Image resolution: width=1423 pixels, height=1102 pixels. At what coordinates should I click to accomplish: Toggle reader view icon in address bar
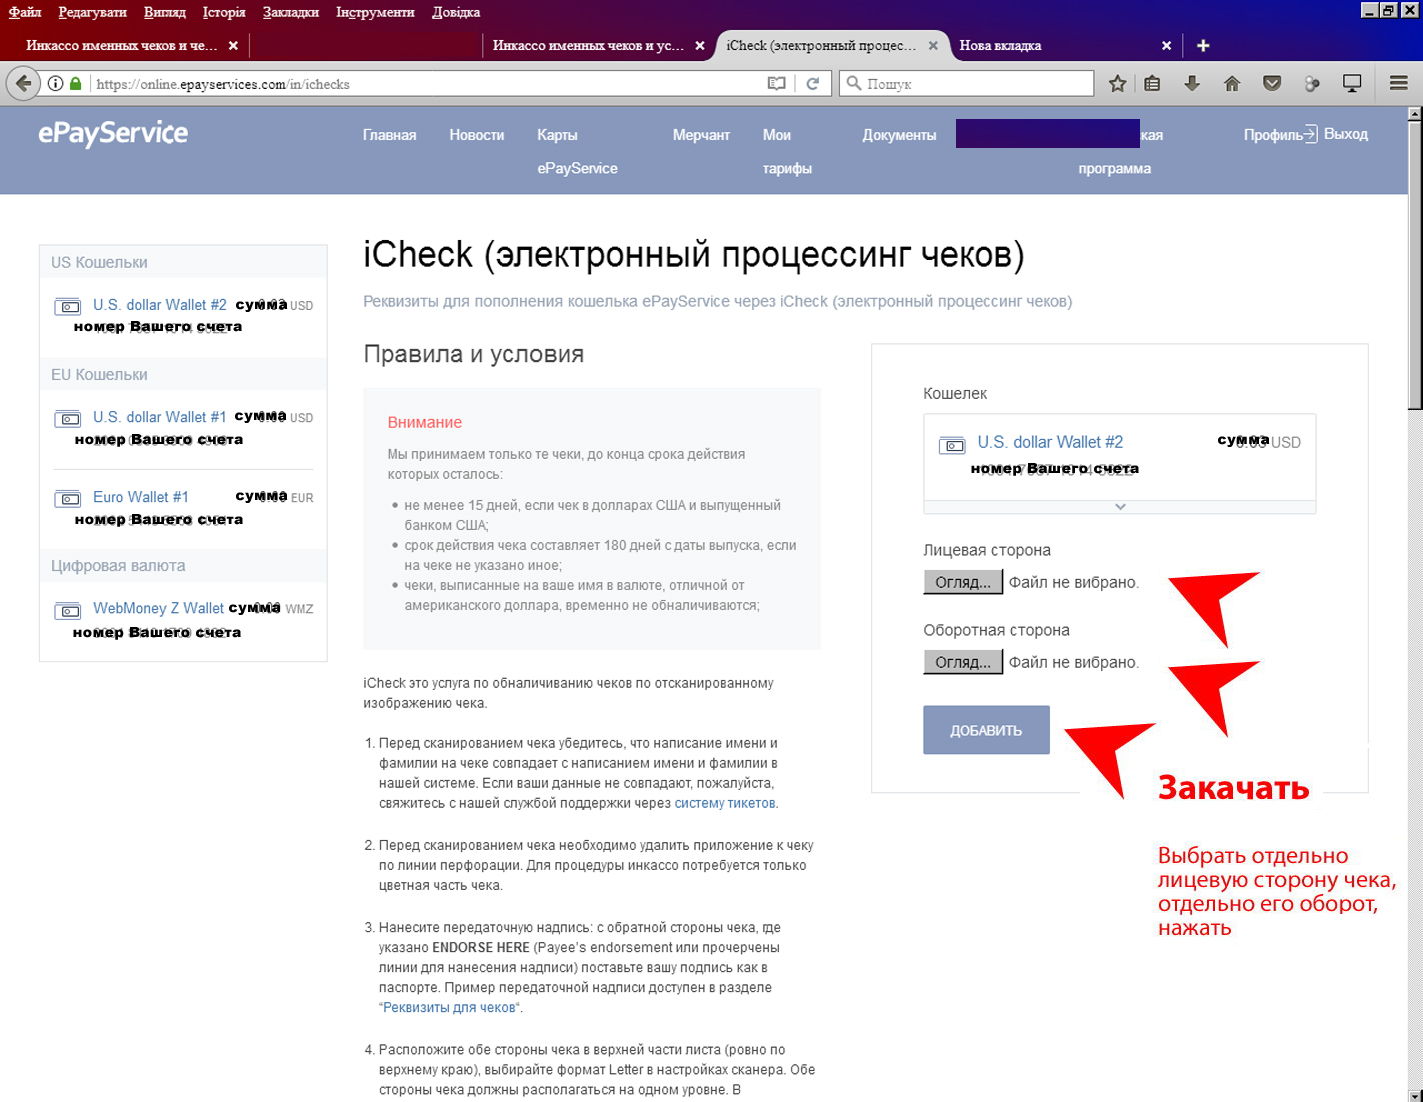776,84
